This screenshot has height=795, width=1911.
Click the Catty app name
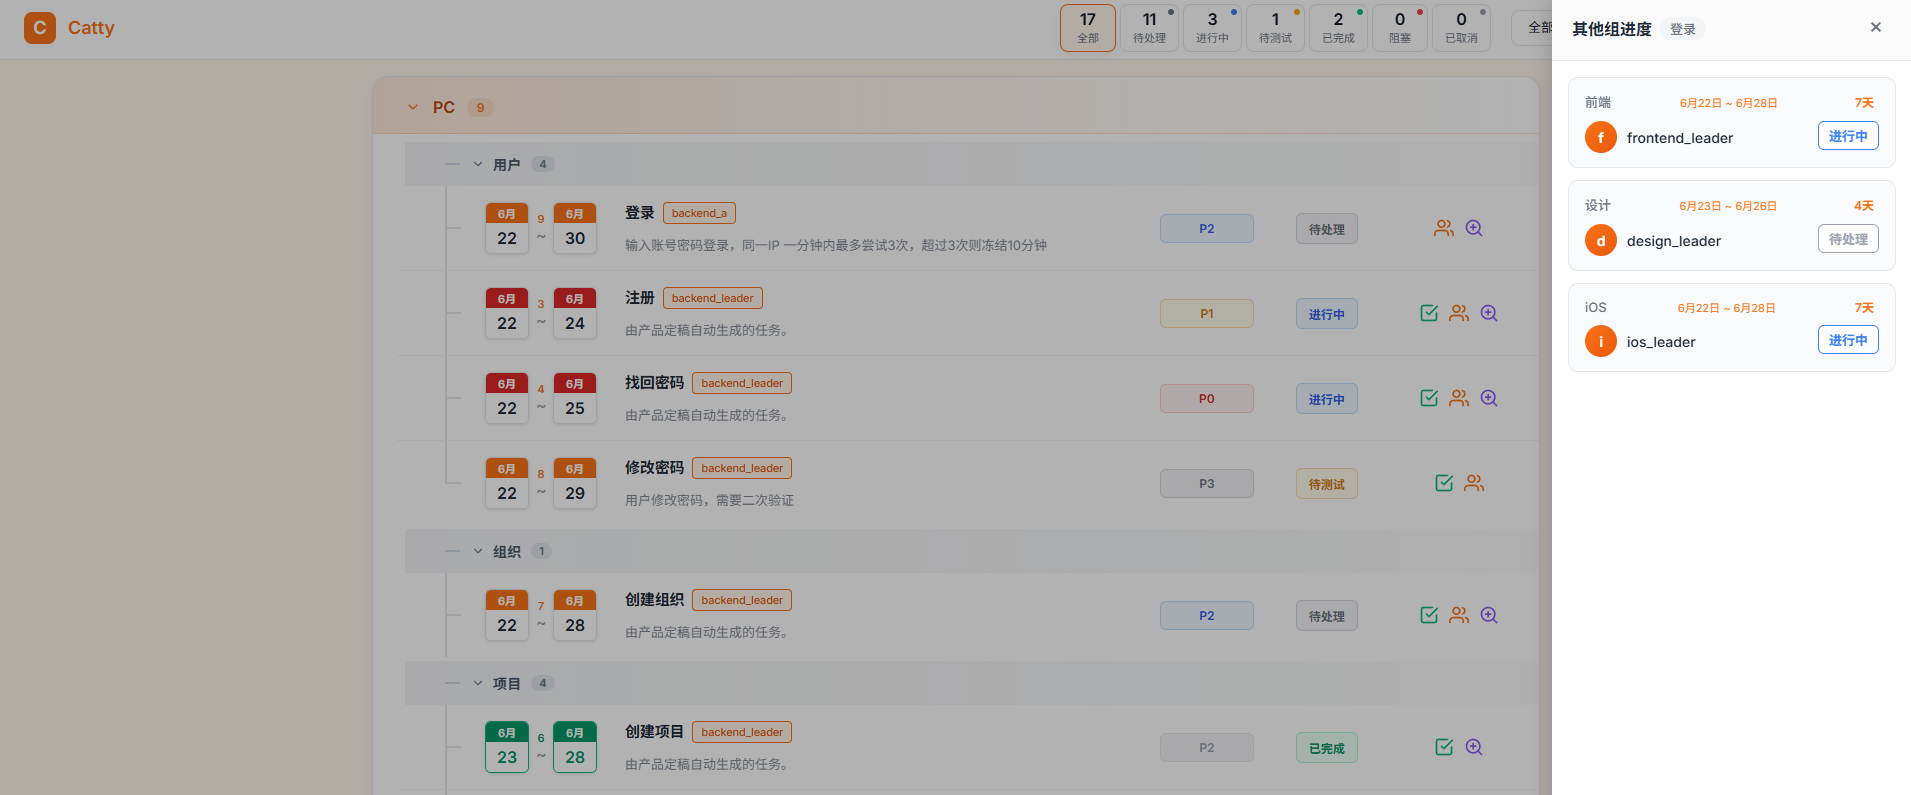pyautogui.click(x=91, y=28)
